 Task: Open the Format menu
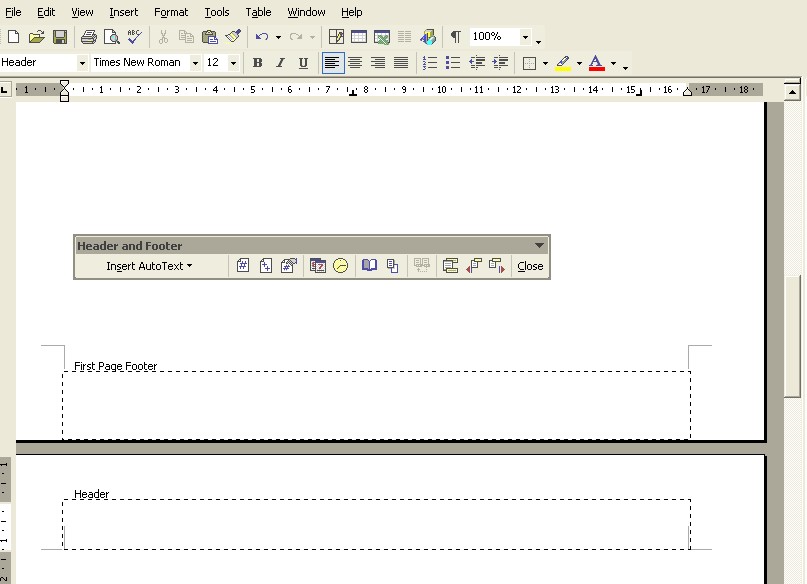click(x=171, y=12)
